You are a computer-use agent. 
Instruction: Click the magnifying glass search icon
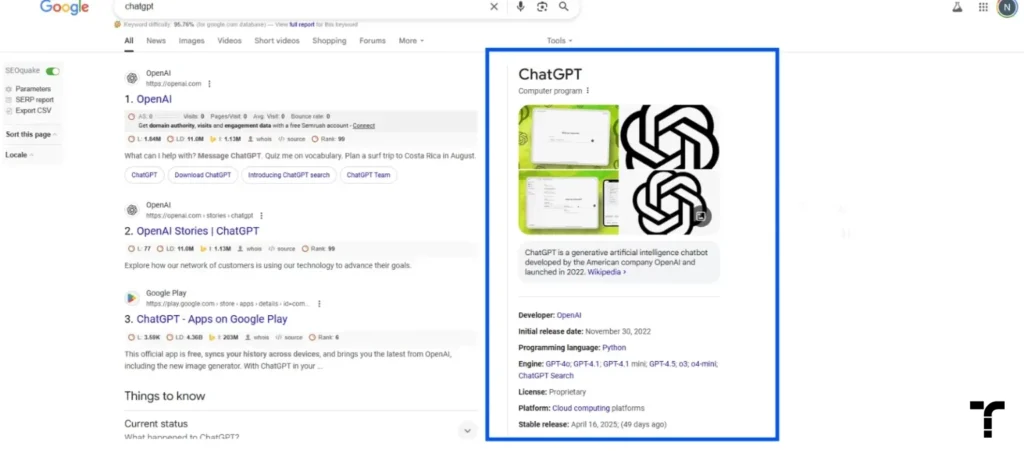[564, 7]
